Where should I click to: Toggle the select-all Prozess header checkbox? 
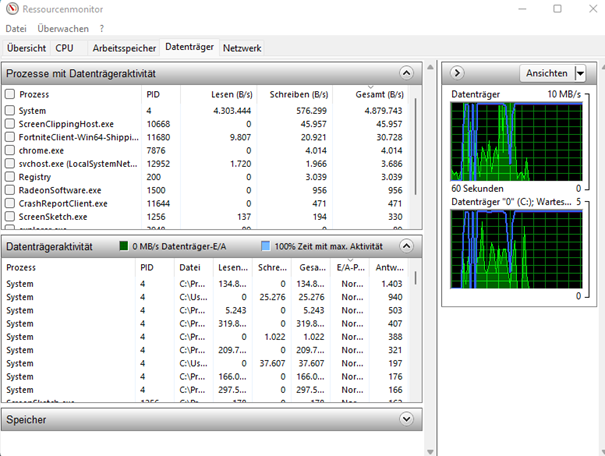tap(10, 94)
